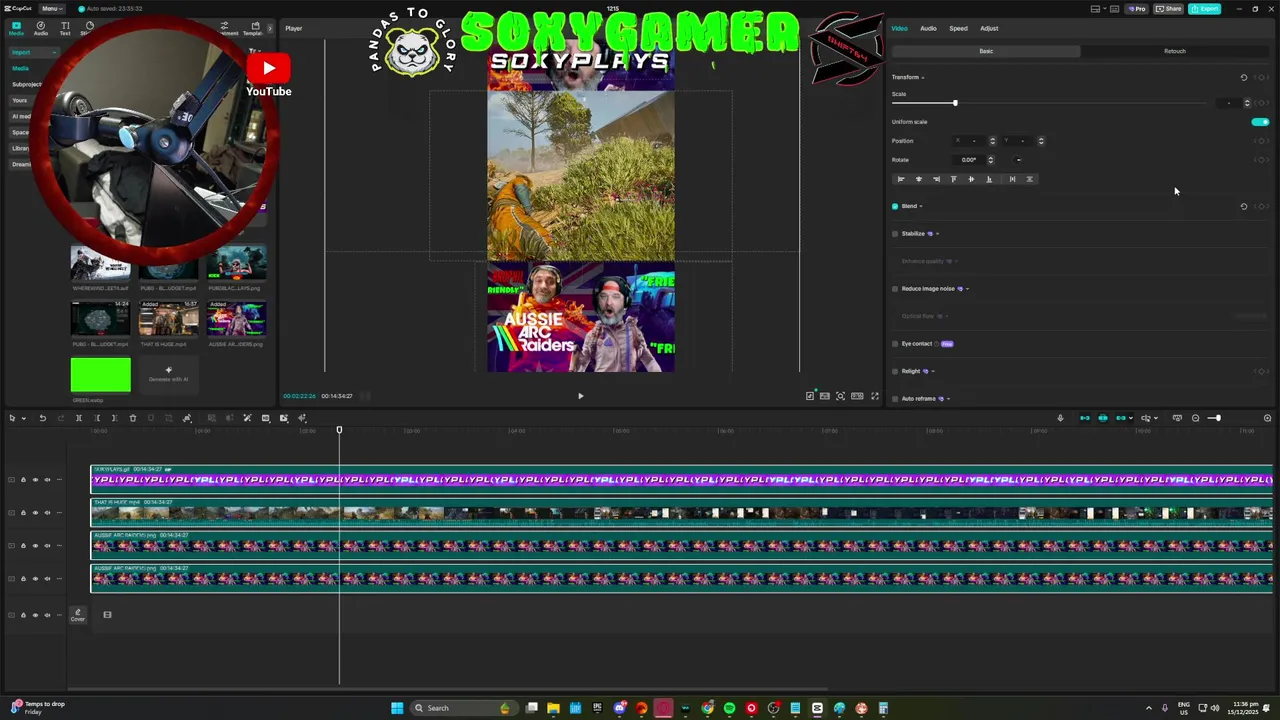
Task: Open the Retouch sub-tab
Action: (x=1174, y=51)
